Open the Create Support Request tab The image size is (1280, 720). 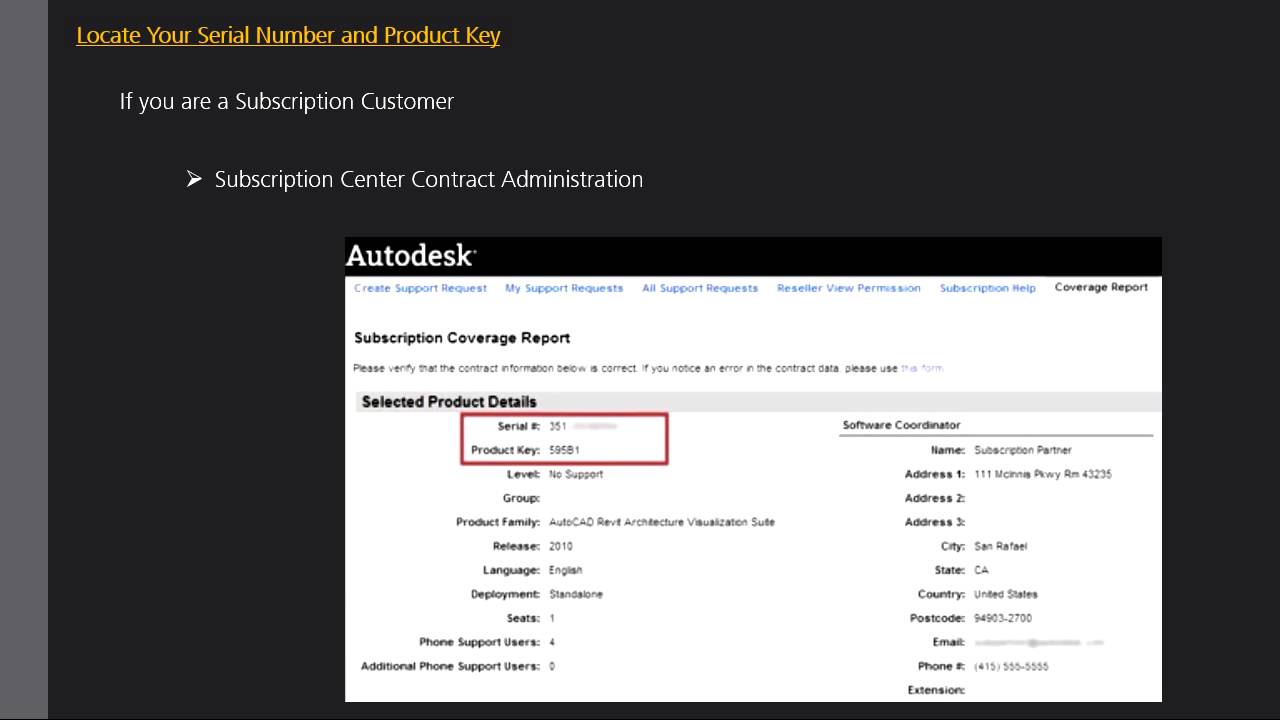point(420,288)
